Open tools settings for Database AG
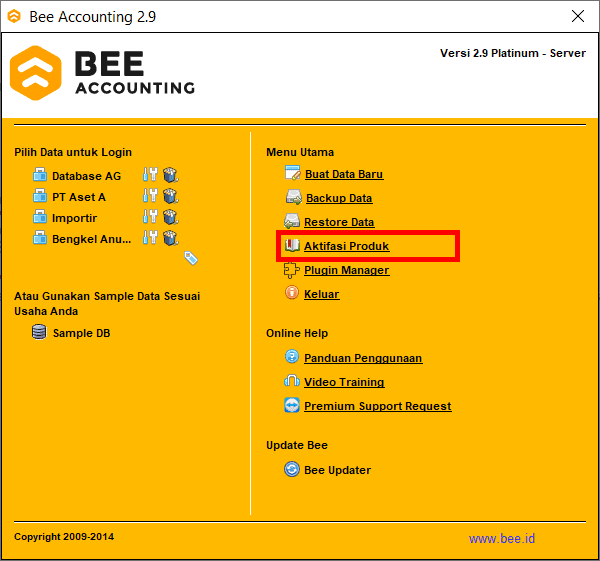 pos(150,174)
